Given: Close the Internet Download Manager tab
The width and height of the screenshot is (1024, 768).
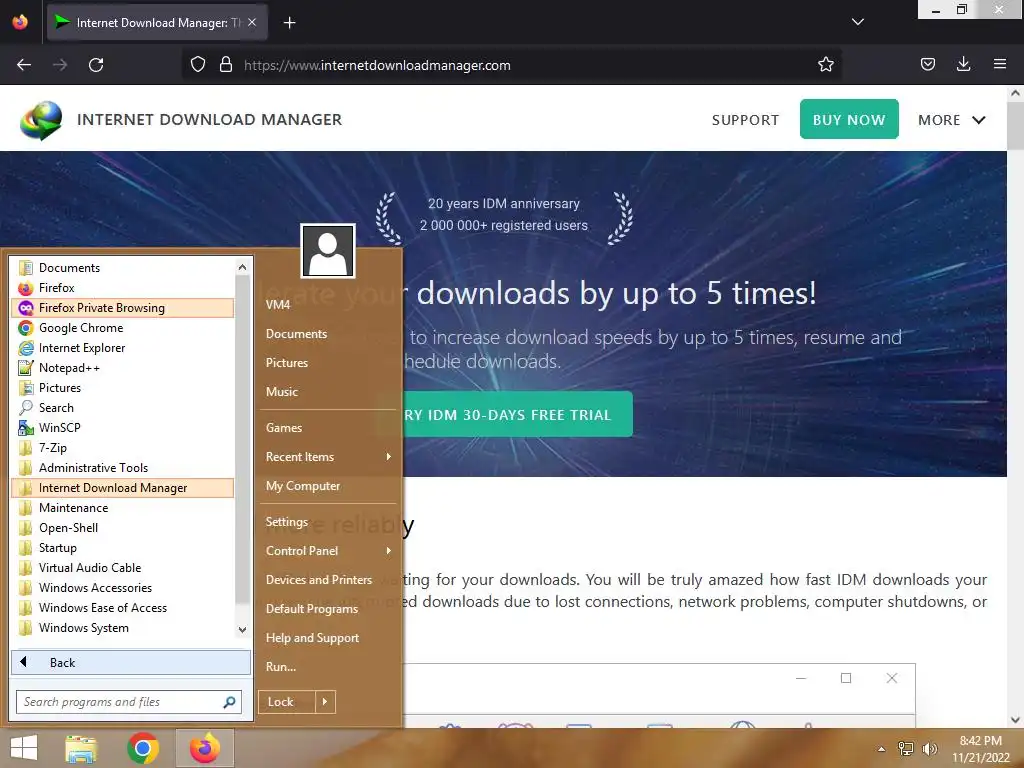Looking at the screenshot, I should pos(252,23).
